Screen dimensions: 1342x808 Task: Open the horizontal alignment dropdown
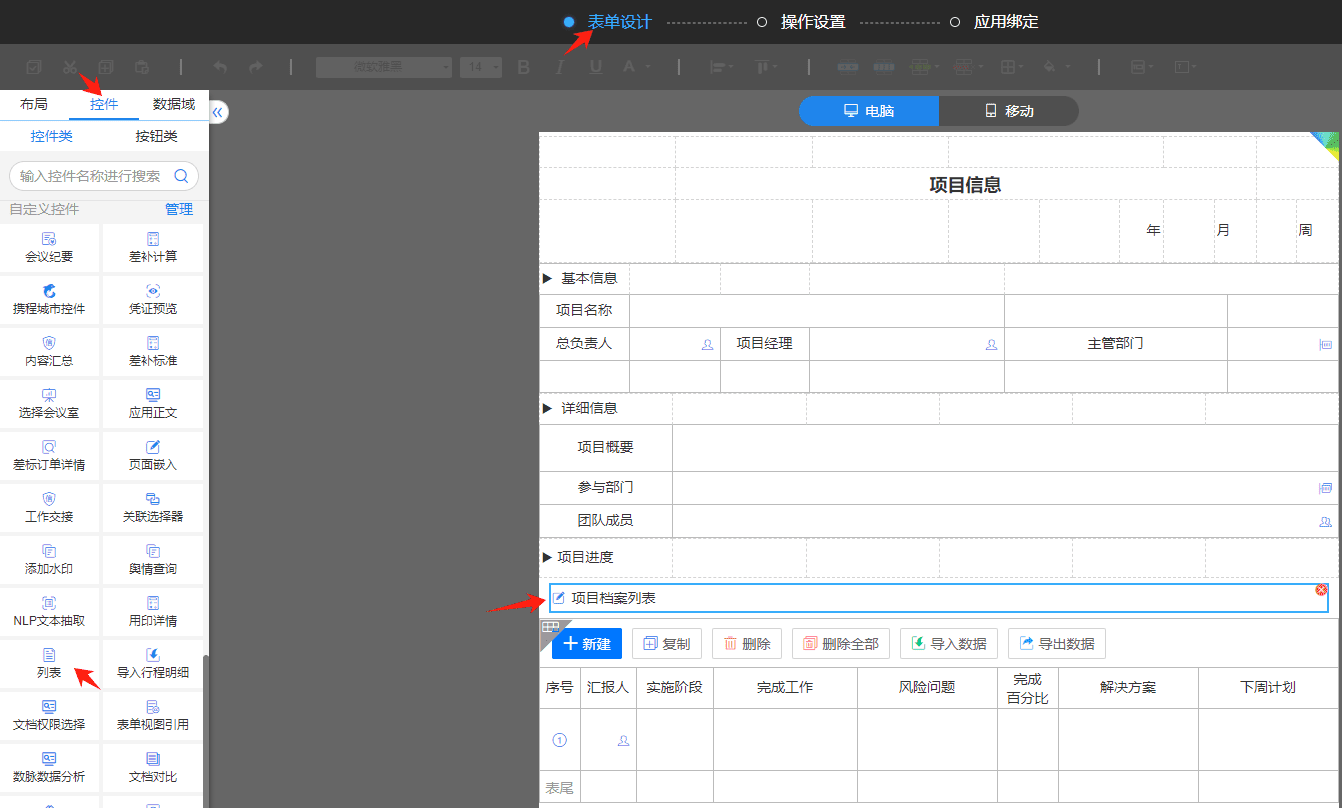tap(721, 67)
